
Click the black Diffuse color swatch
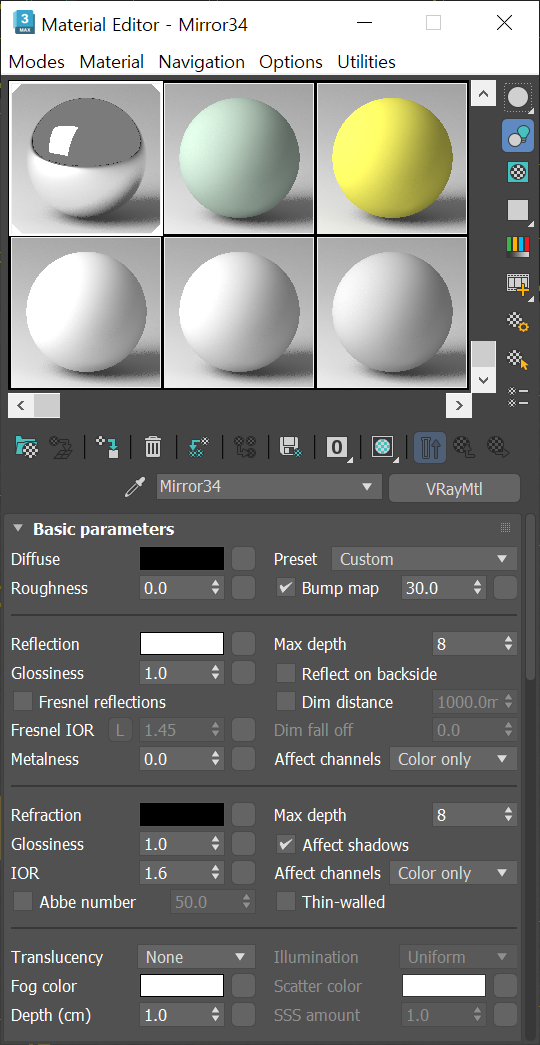[x=182, y=558]
